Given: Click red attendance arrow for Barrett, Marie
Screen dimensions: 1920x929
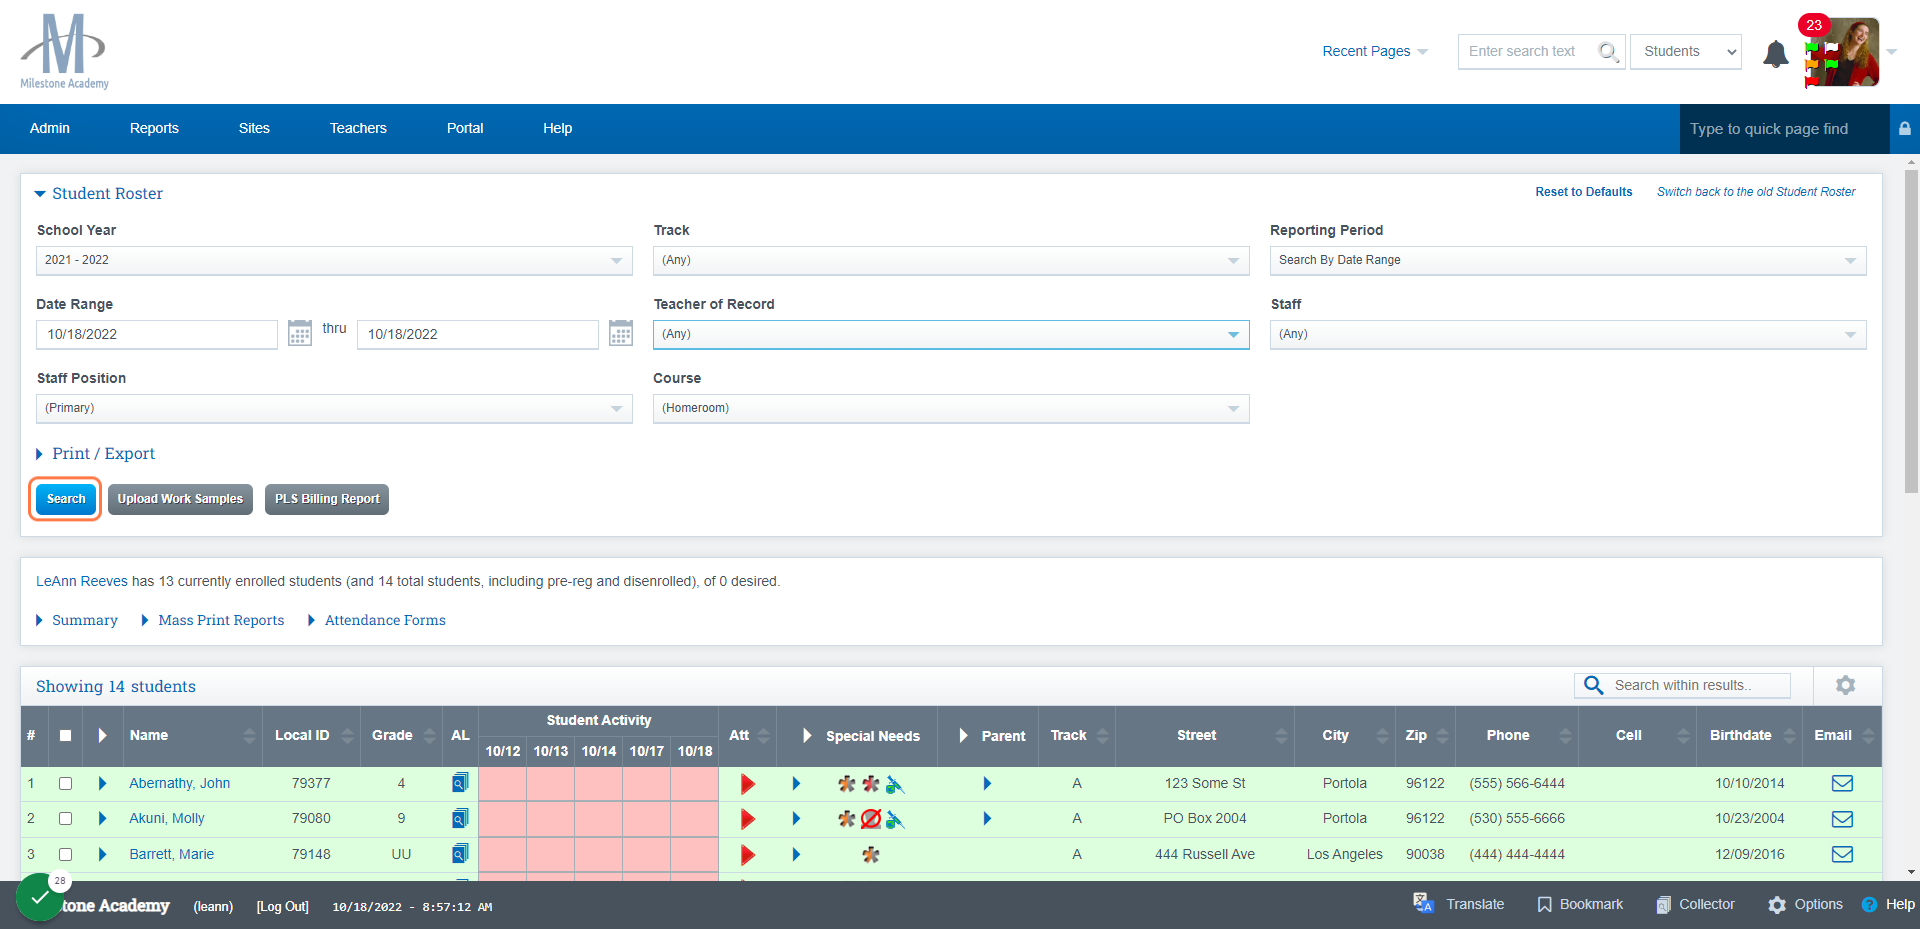Looking at the screenshot, I should 747,855.
